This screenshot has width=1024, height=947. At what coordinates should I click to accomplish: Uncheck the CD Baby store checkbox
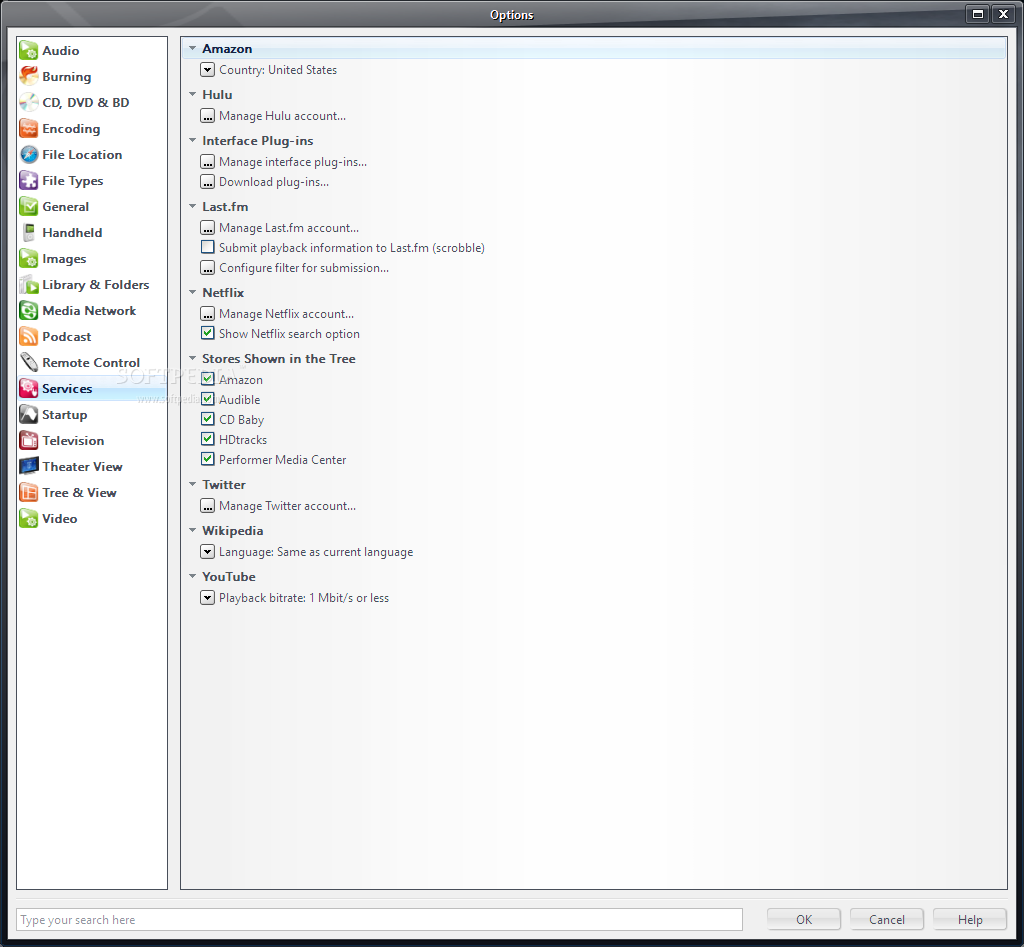208,419
